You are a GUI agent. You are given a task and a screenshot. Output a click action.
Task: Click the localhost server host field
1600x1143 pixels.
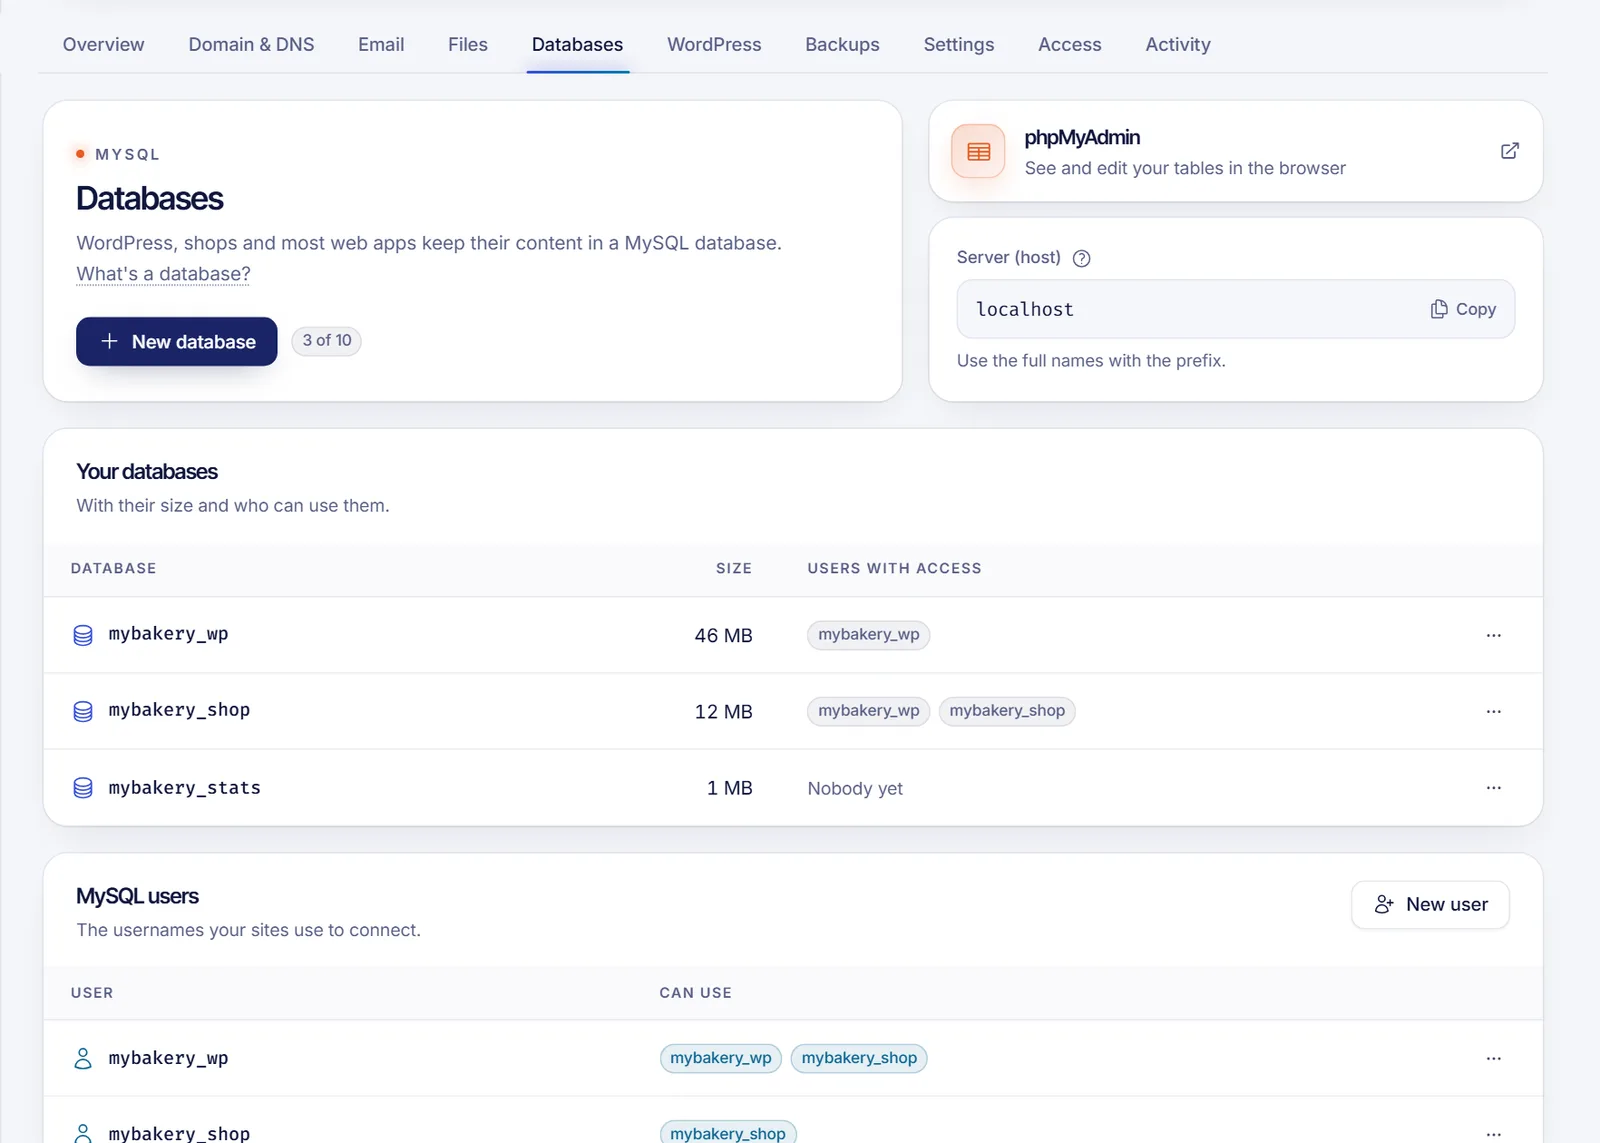coord(1235,309)
